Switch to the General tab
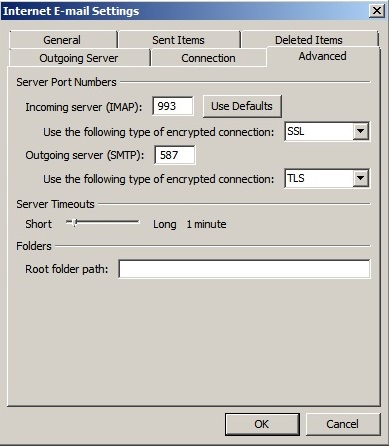Screen dimensions: 389x447 click(63, 40)
